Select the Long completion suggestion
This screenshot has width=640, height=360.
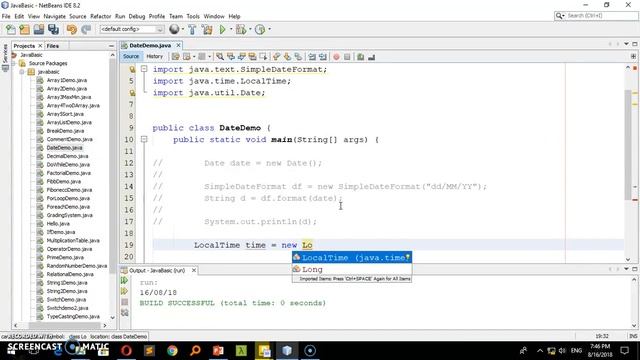pyautogui.click(x=352, y=269)
